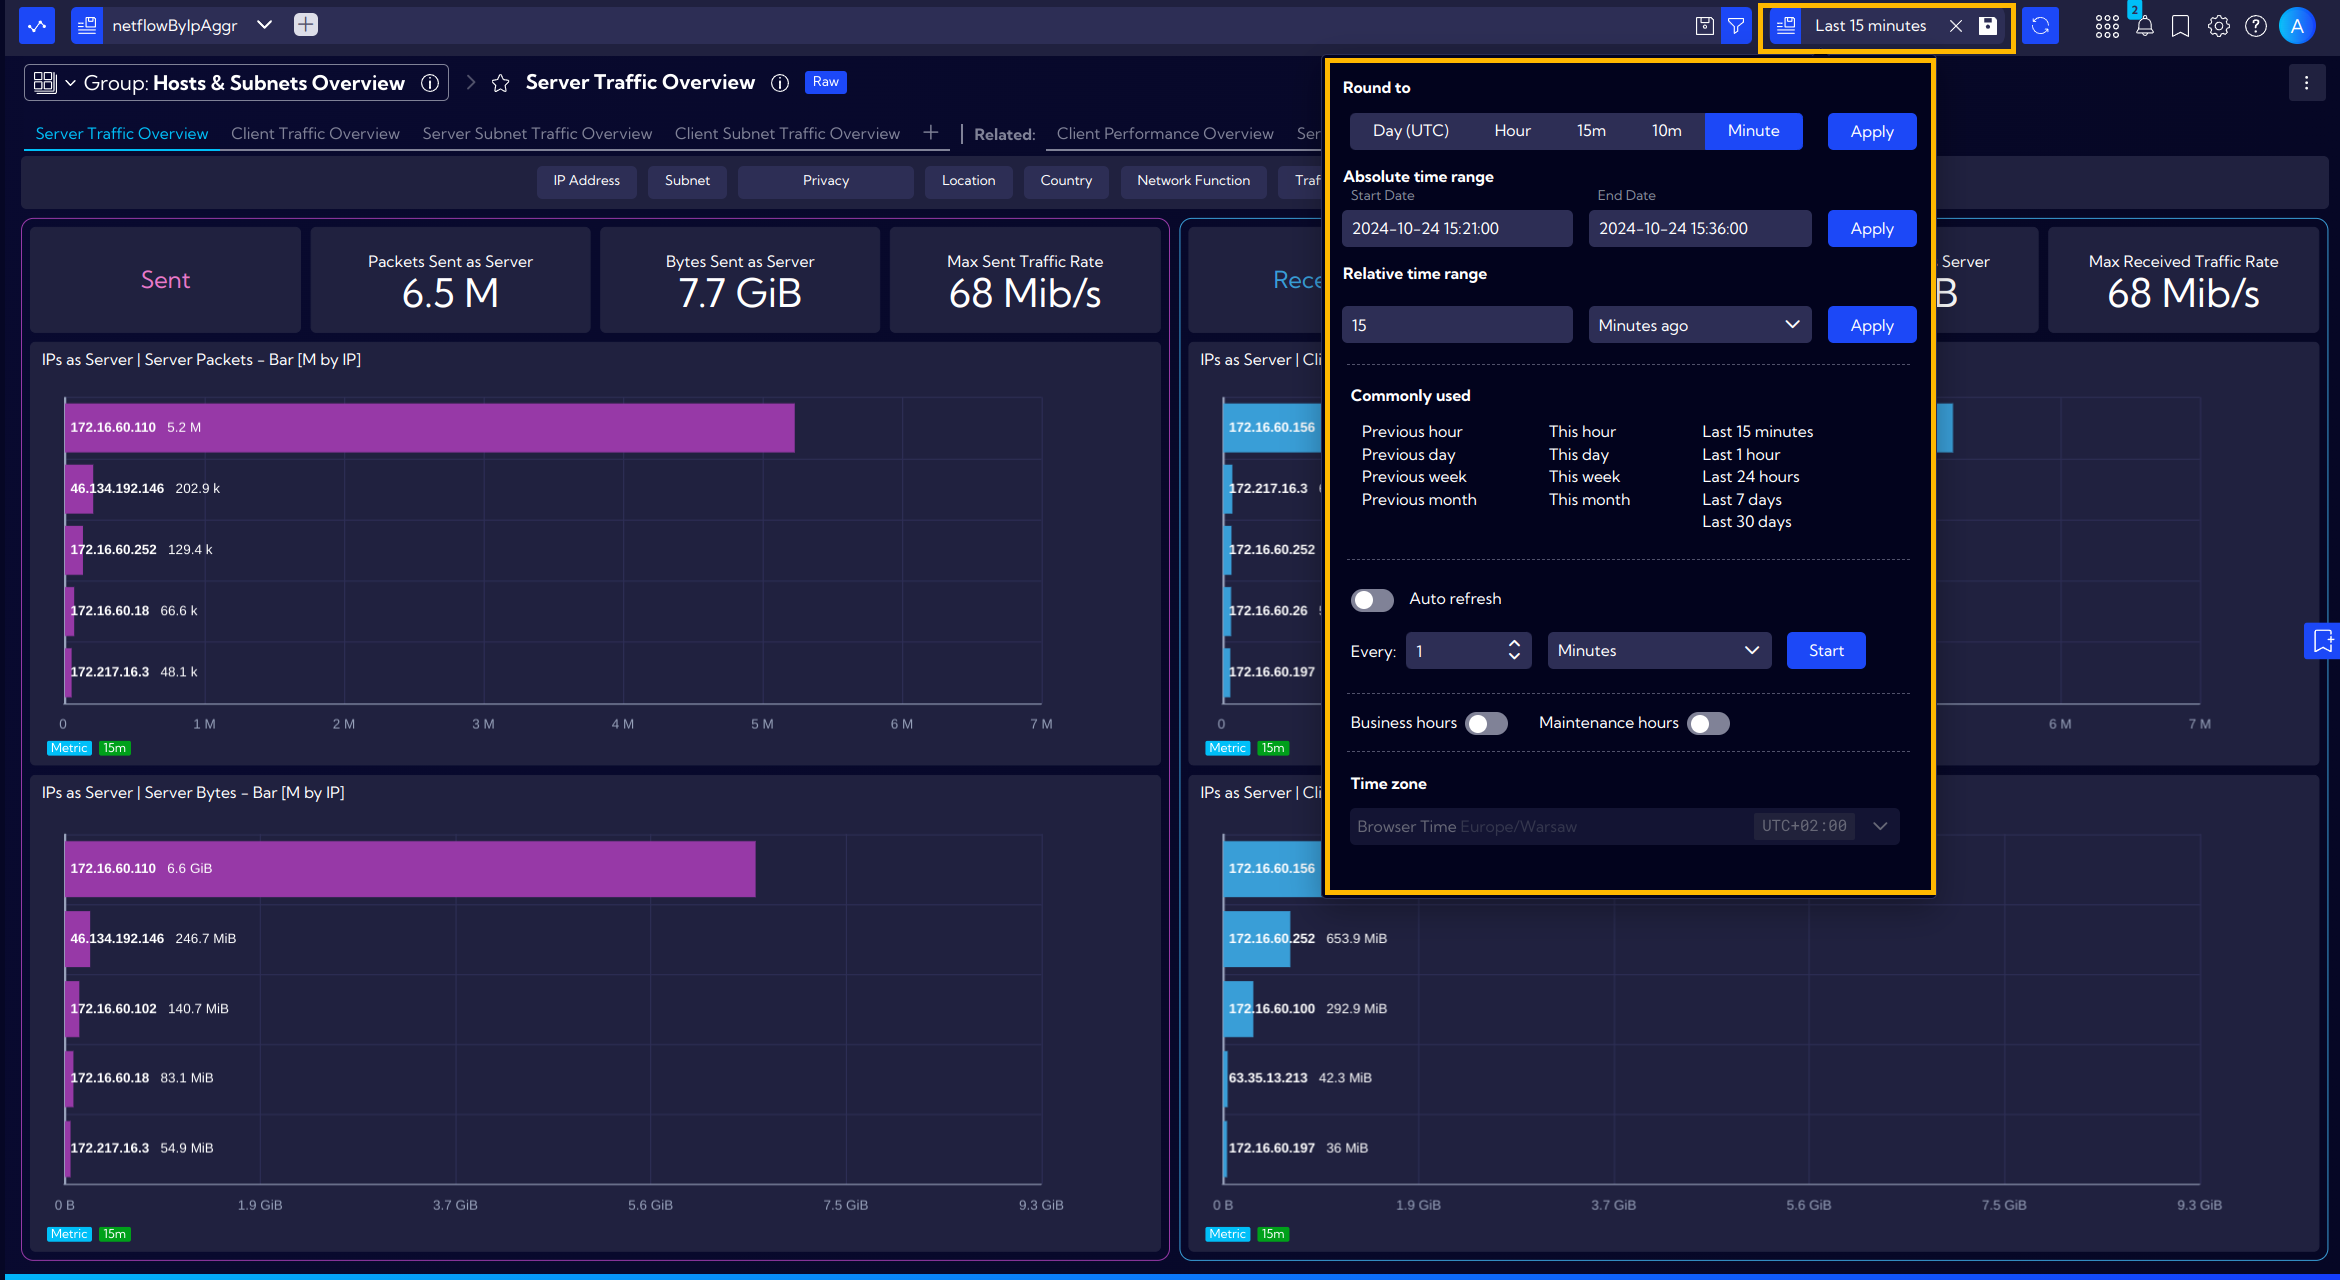This screenshot has width=2340, height=1280.
Task: Open the Country filter
Action: coord(1066,181)
